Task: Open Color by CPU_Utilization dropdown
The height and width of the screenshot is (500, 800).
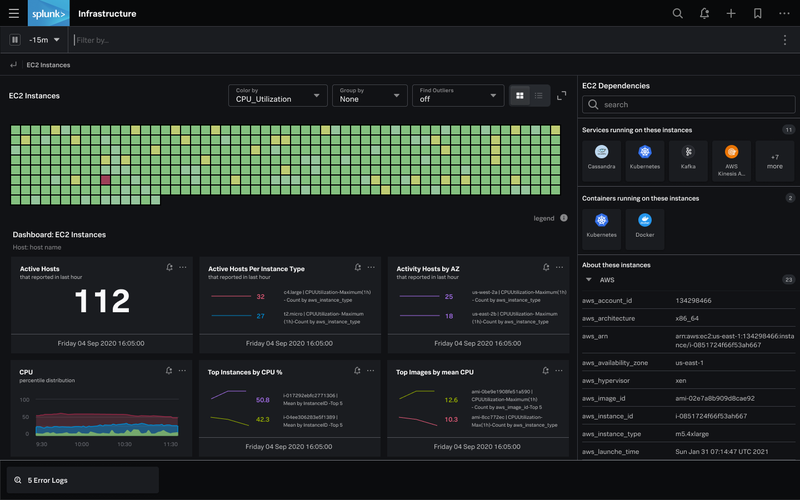Action: [278, 95]
